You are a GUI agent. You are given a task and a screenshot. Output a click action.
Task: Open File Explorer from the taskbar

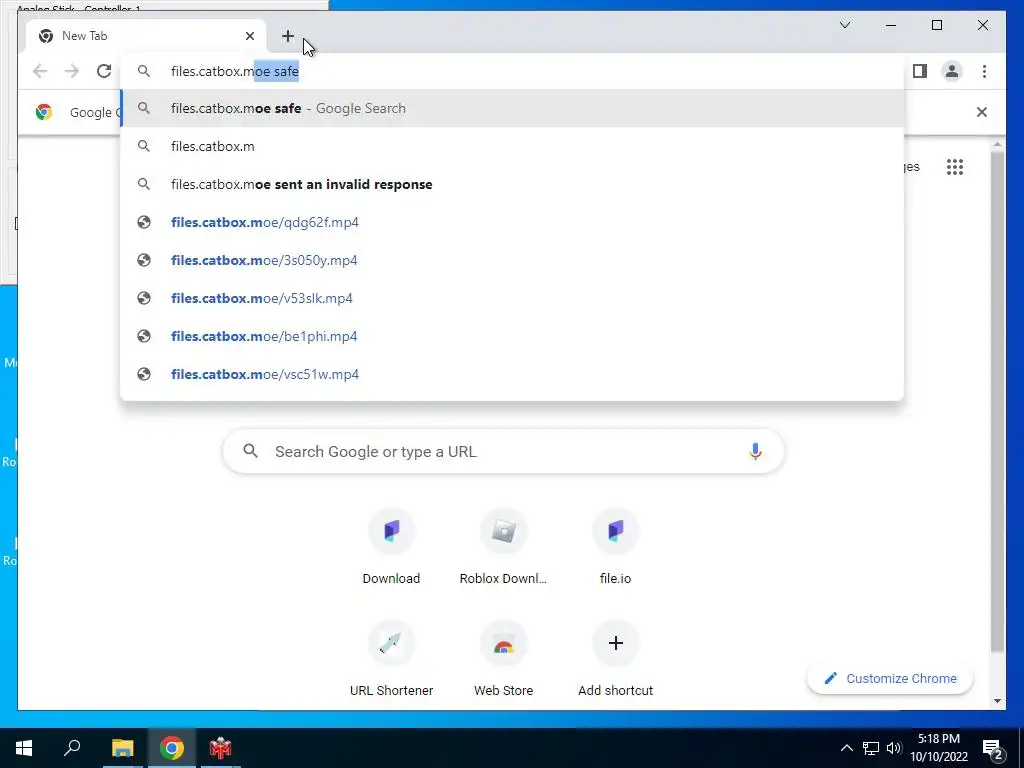coord(122,748)
